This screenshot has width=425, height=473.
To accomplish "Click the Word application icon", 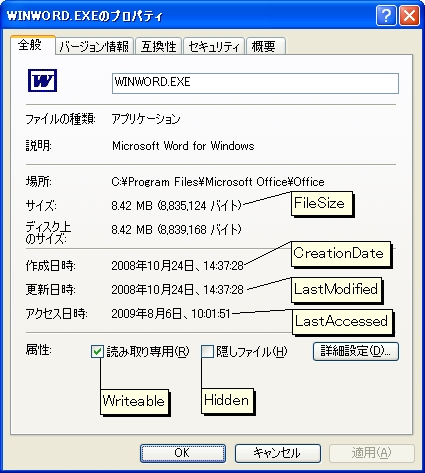I will tap(42, 80).
